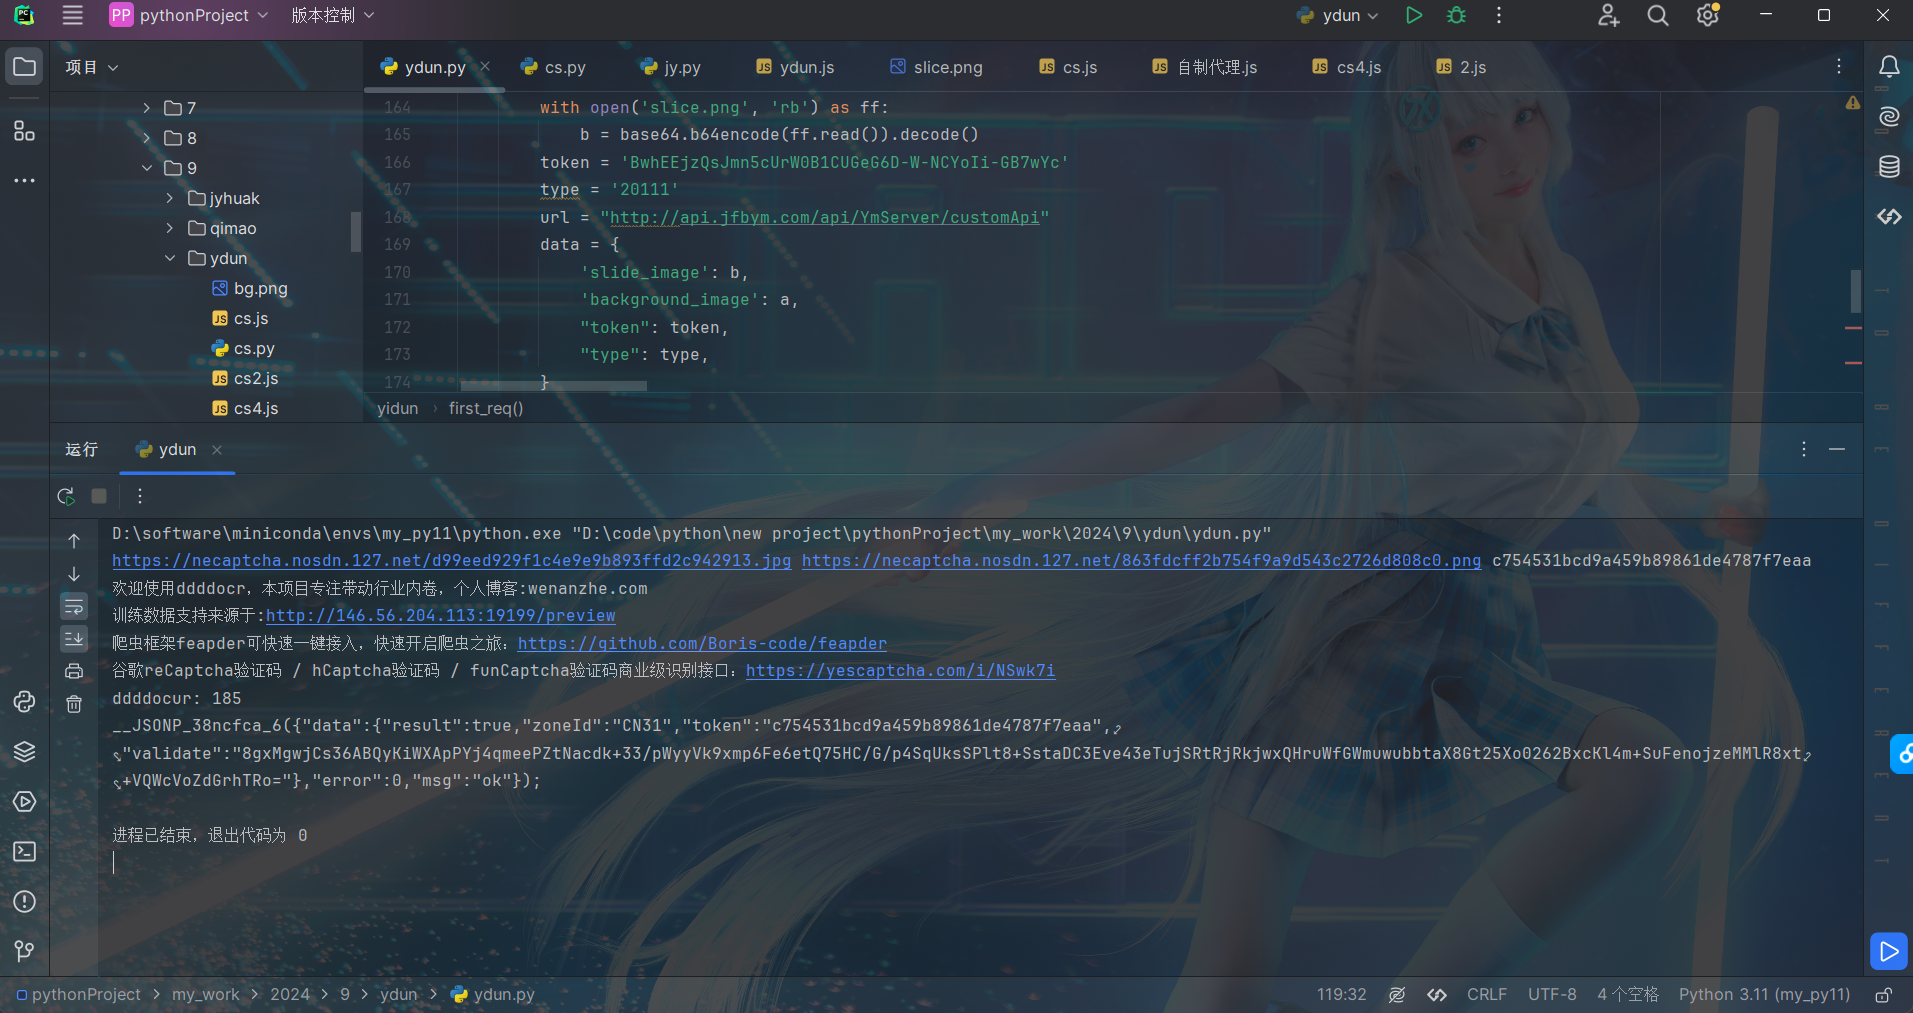Click the editor horizontal scrollbar

tap(553, 385)
